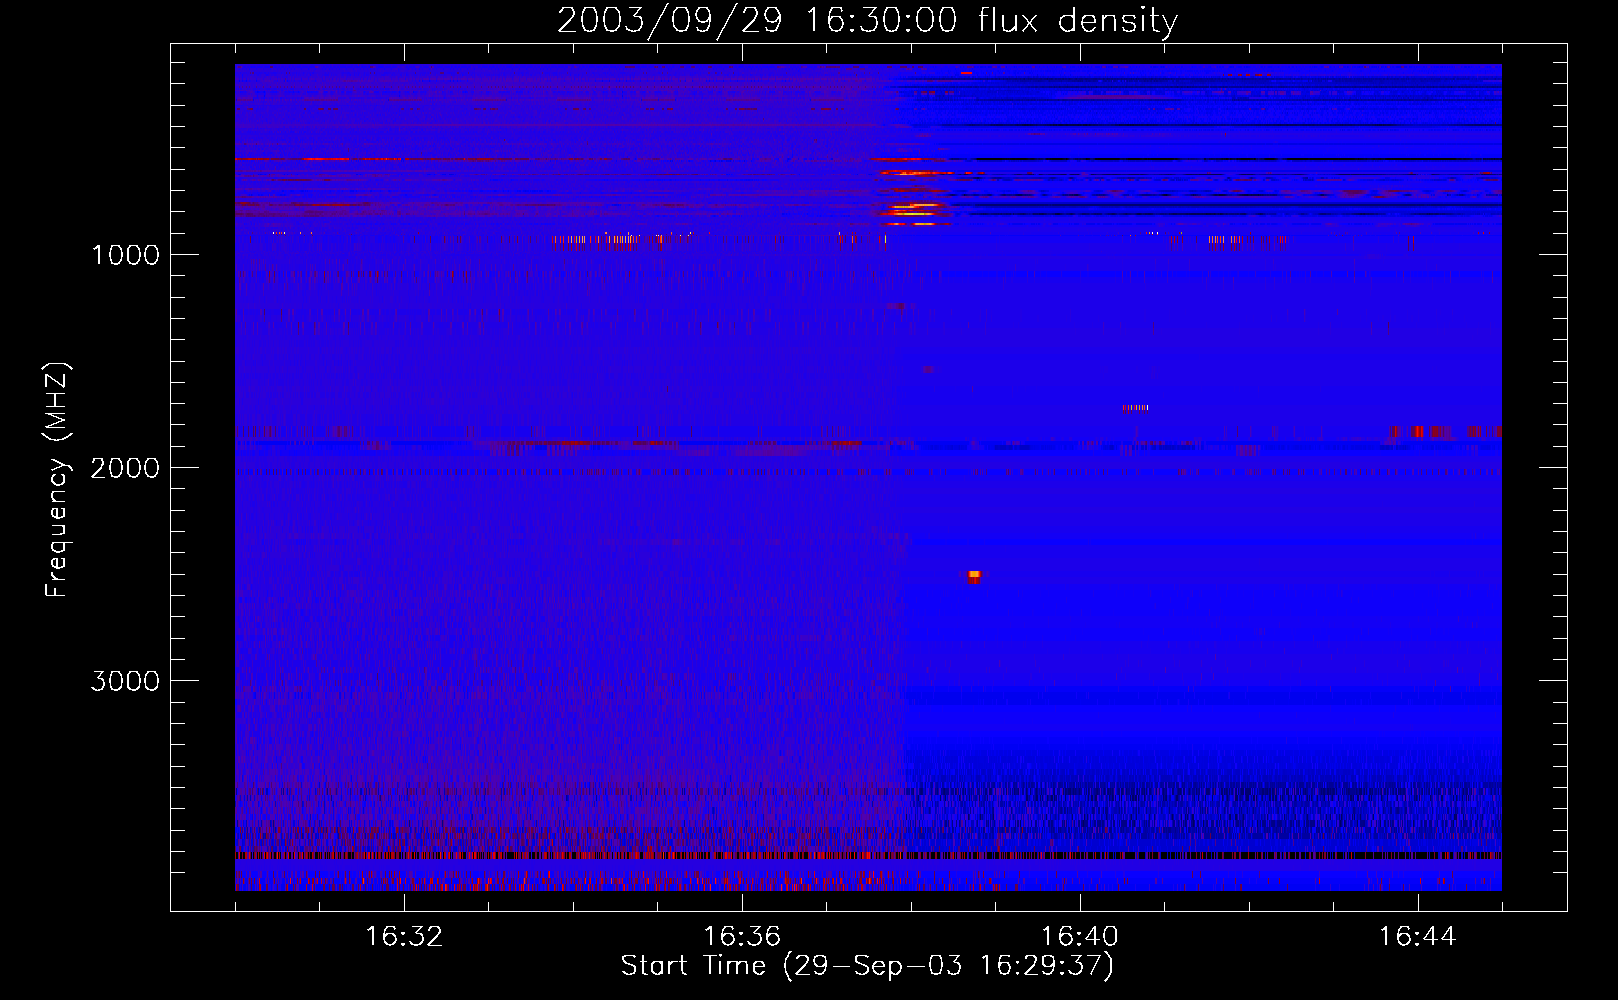Click the 16:40 time tick label
Screen dimensions: 1618x1000
point(1080,937)
